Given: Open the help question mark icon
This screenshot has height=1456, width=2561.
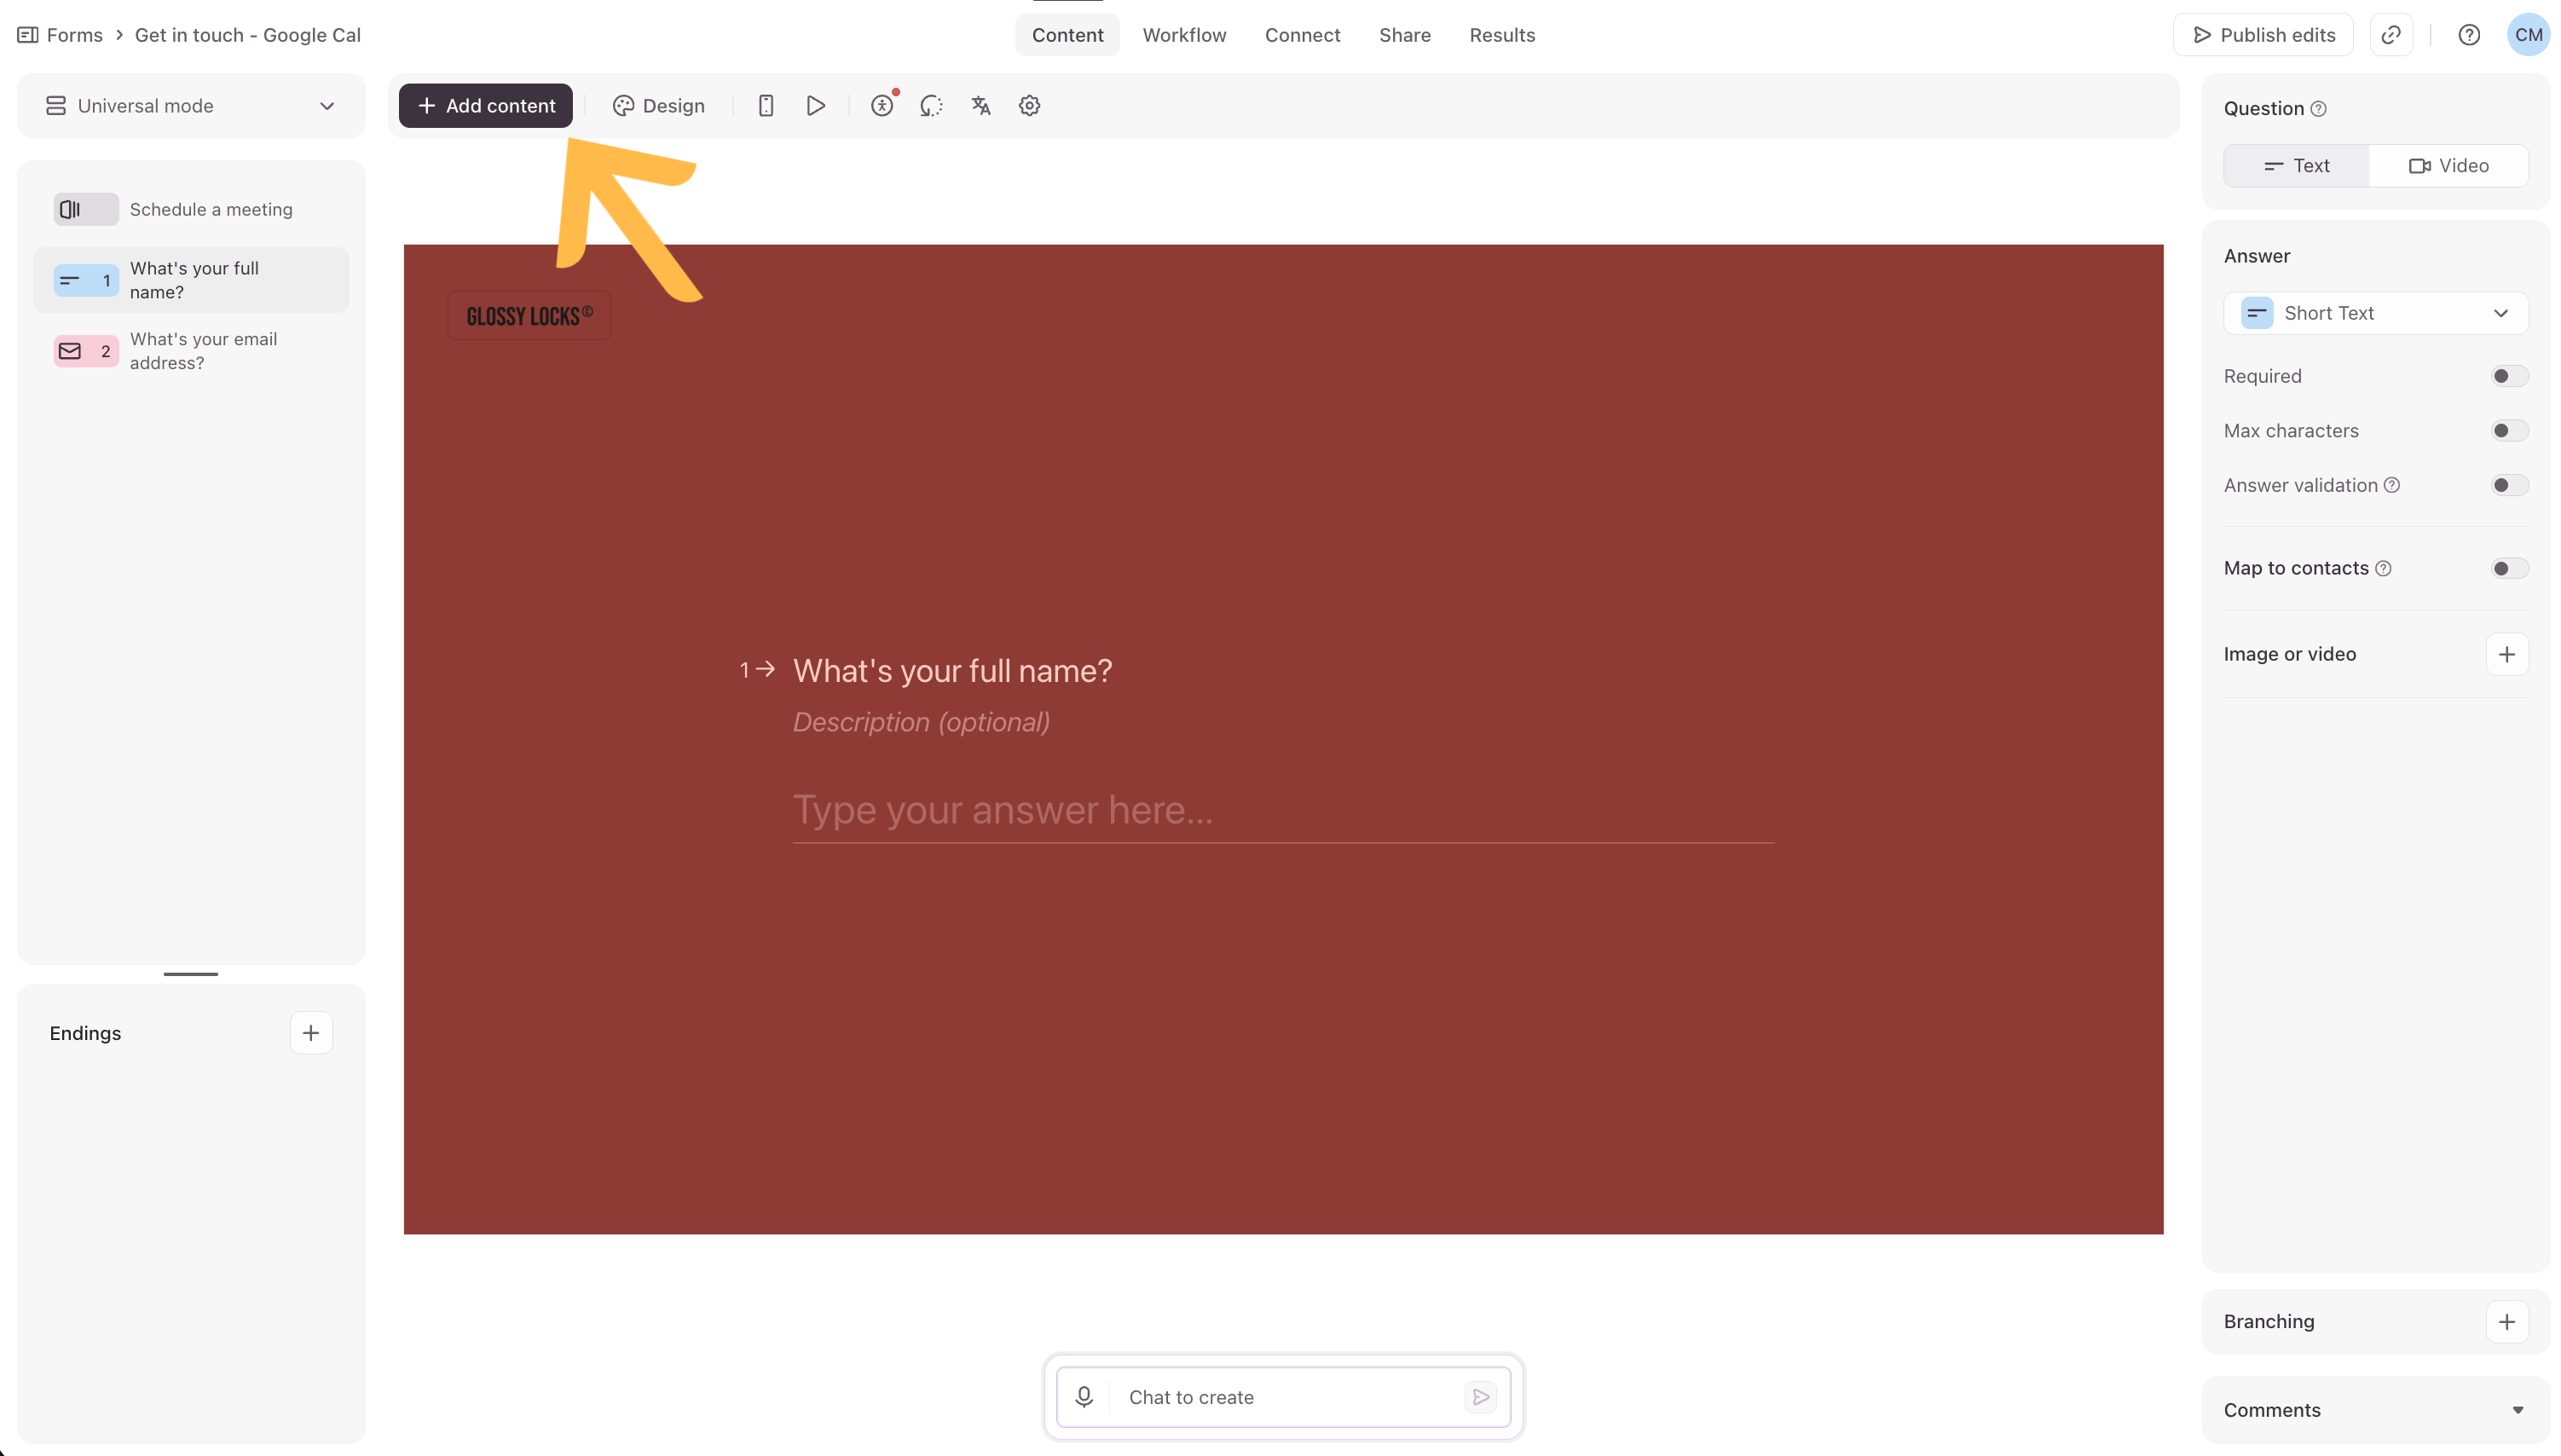Looking at the screenshot, I should tap(2468, 35).
